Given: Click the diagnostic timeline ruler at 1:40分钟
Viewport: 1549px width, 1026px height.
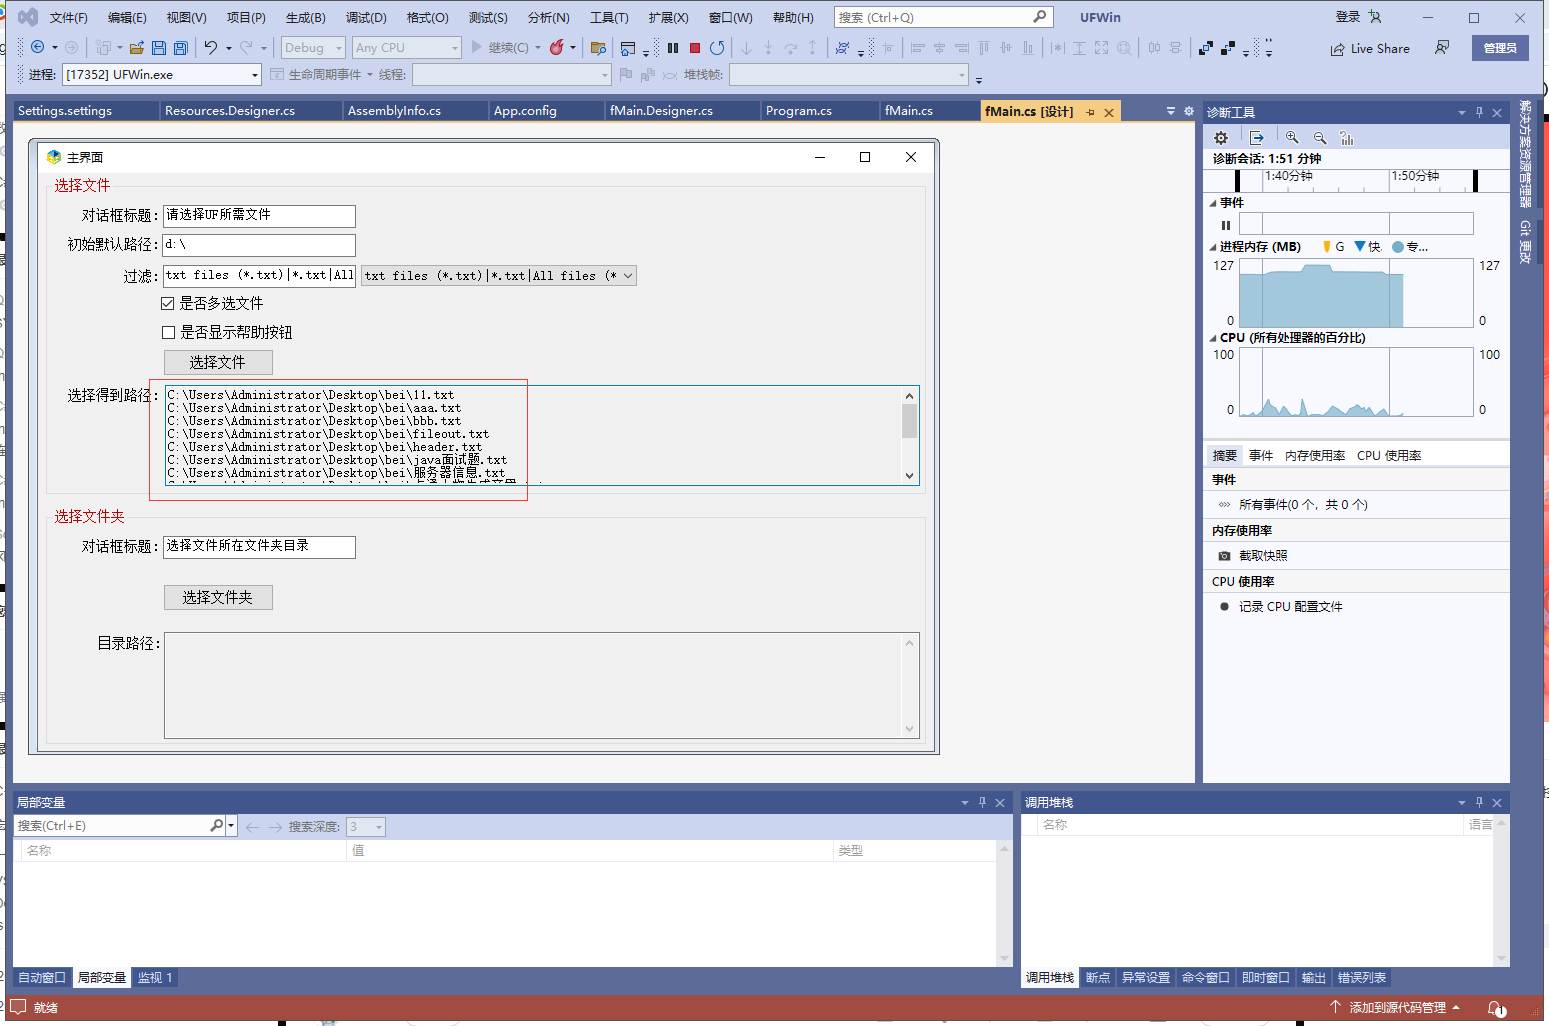Looking at the screenshot, I should click(1289, 176).
